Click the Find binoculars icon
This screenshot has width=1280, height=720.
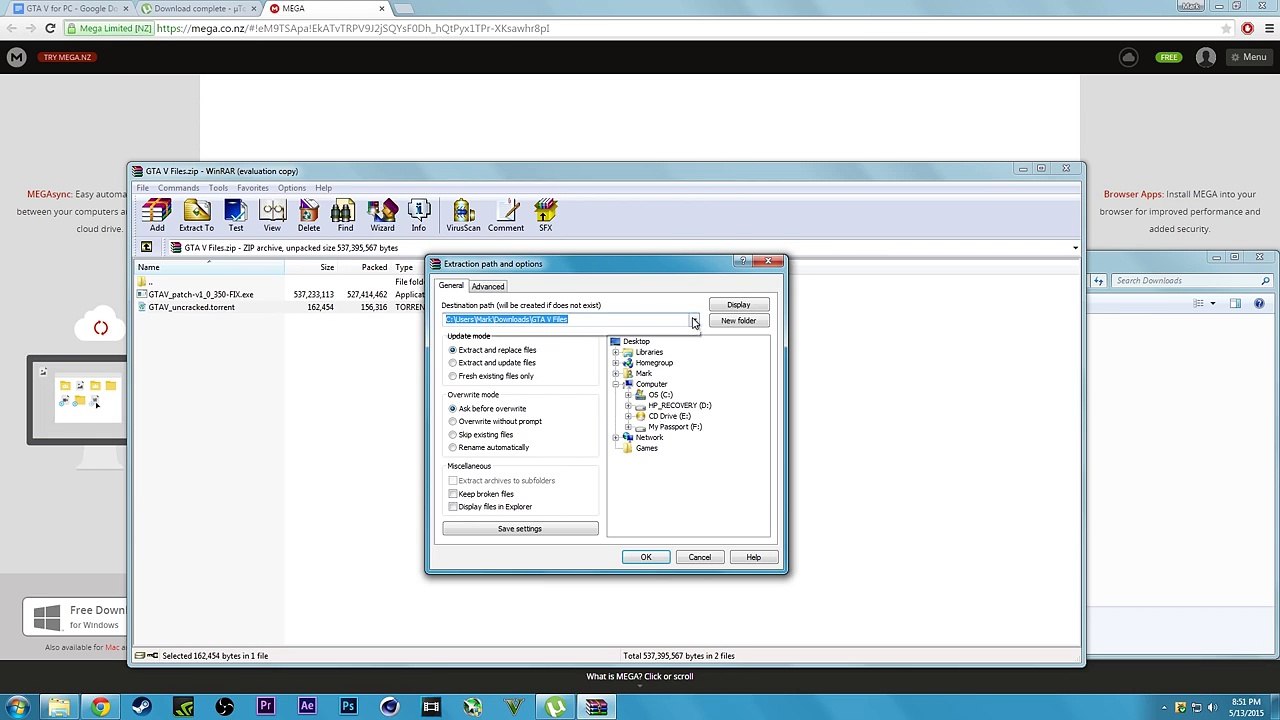[345, 215]
